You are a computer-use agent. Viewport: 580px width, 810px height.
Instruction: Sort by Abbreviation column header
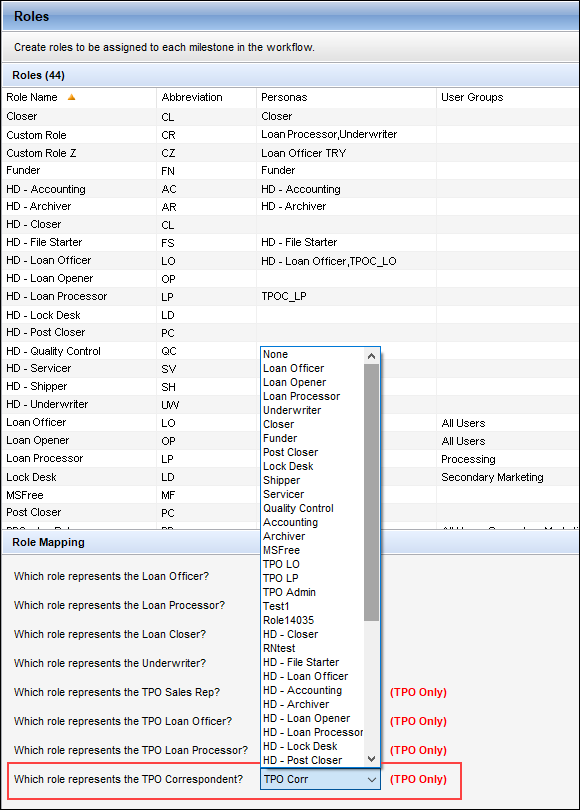(x=206, y=97)
